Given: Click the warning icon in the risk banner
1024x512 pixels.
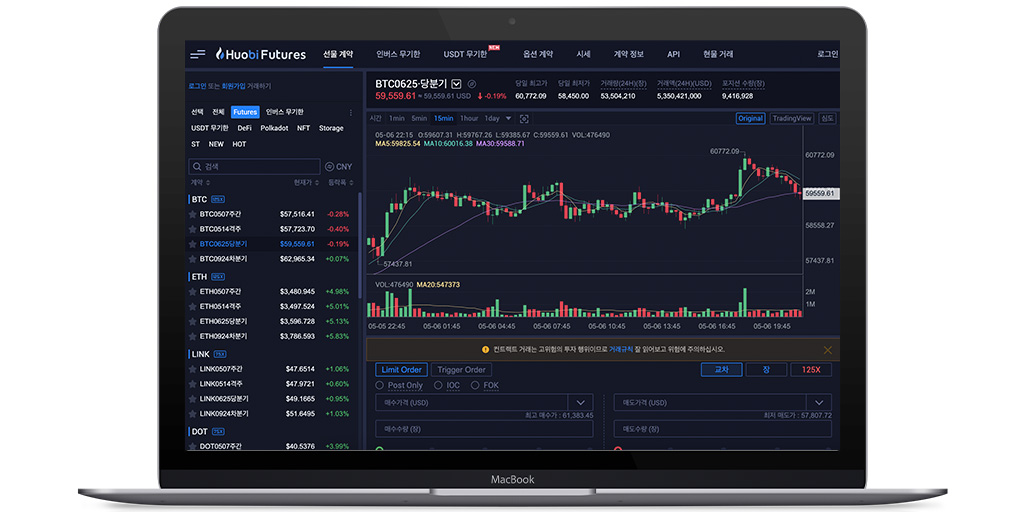Looking at the screenshot, I should 485,349.
